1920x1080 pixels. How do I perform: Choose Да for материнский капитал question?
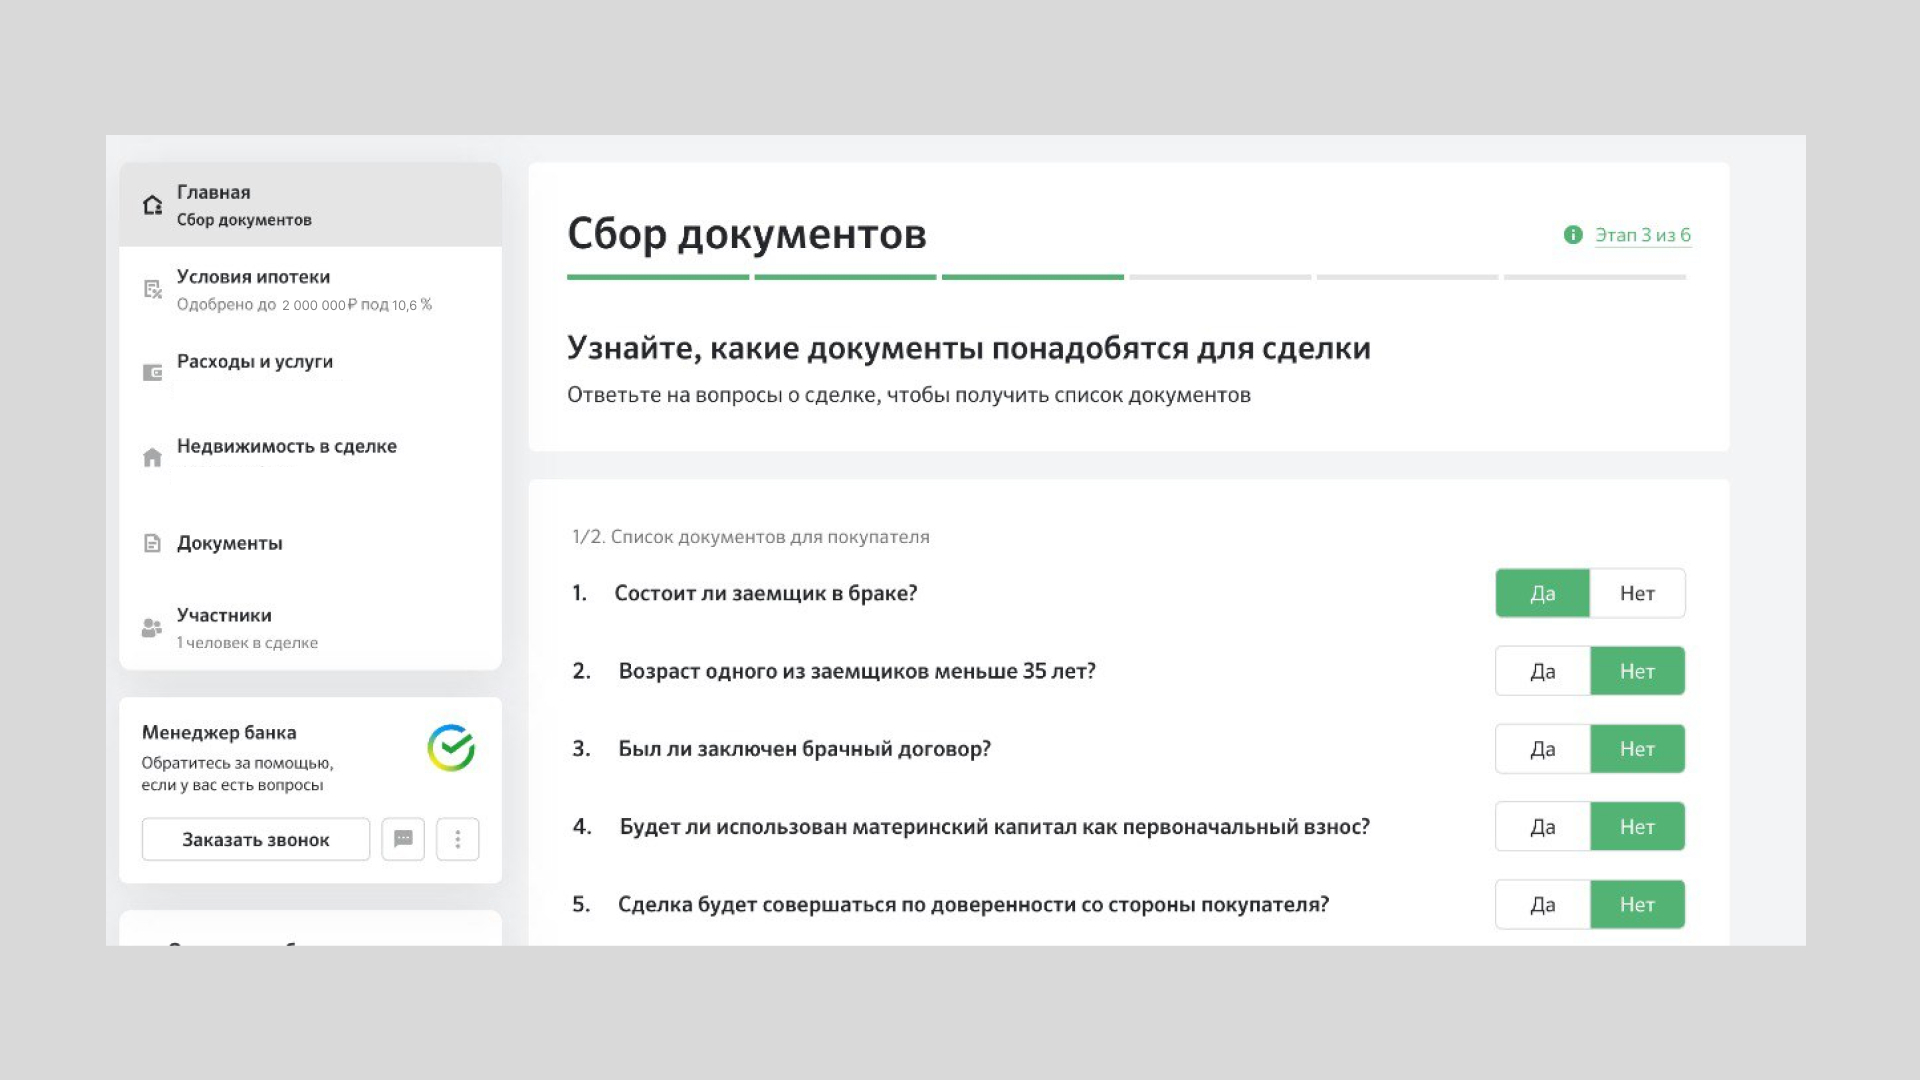pyautogui.click(x=1542, y=827)
